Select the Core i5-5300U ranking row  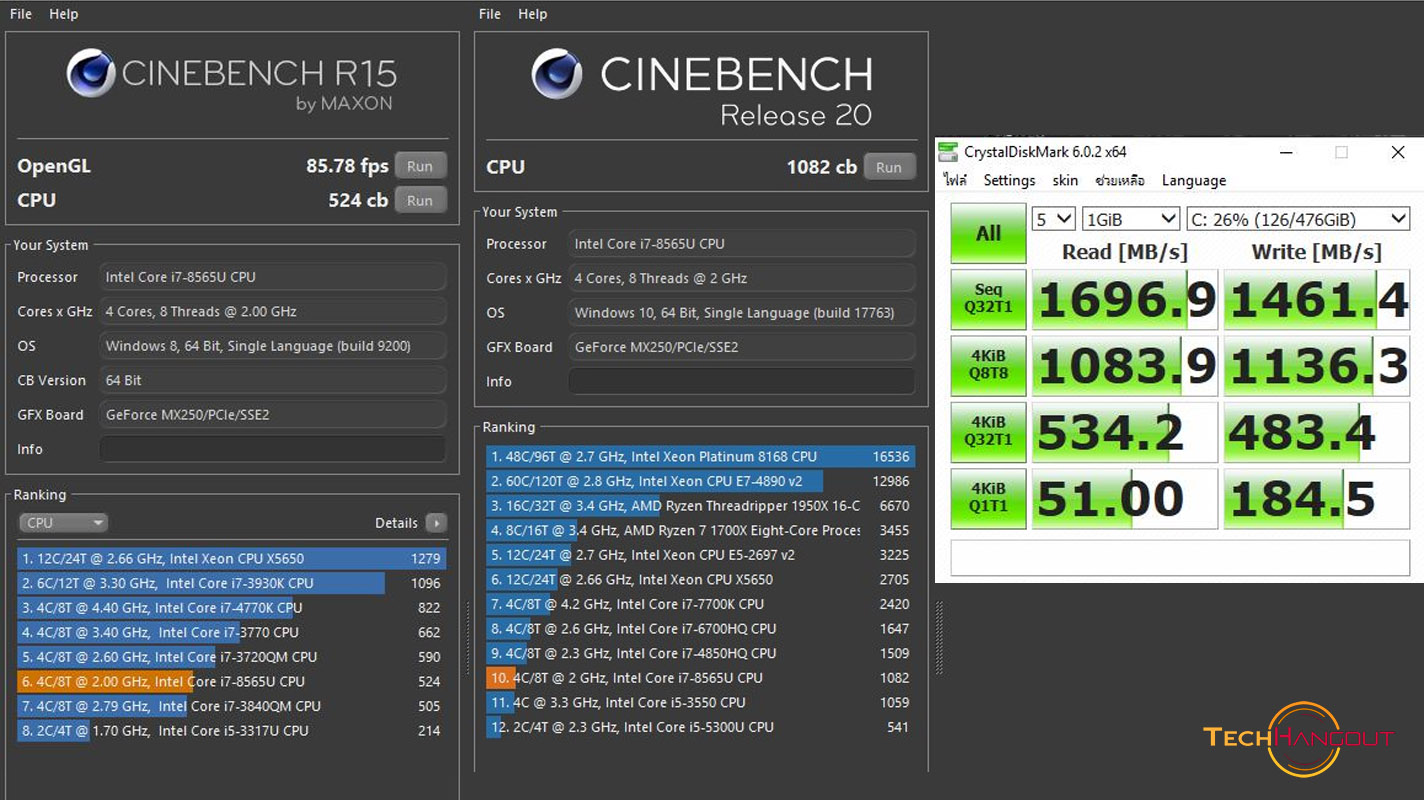pos(701,727)
